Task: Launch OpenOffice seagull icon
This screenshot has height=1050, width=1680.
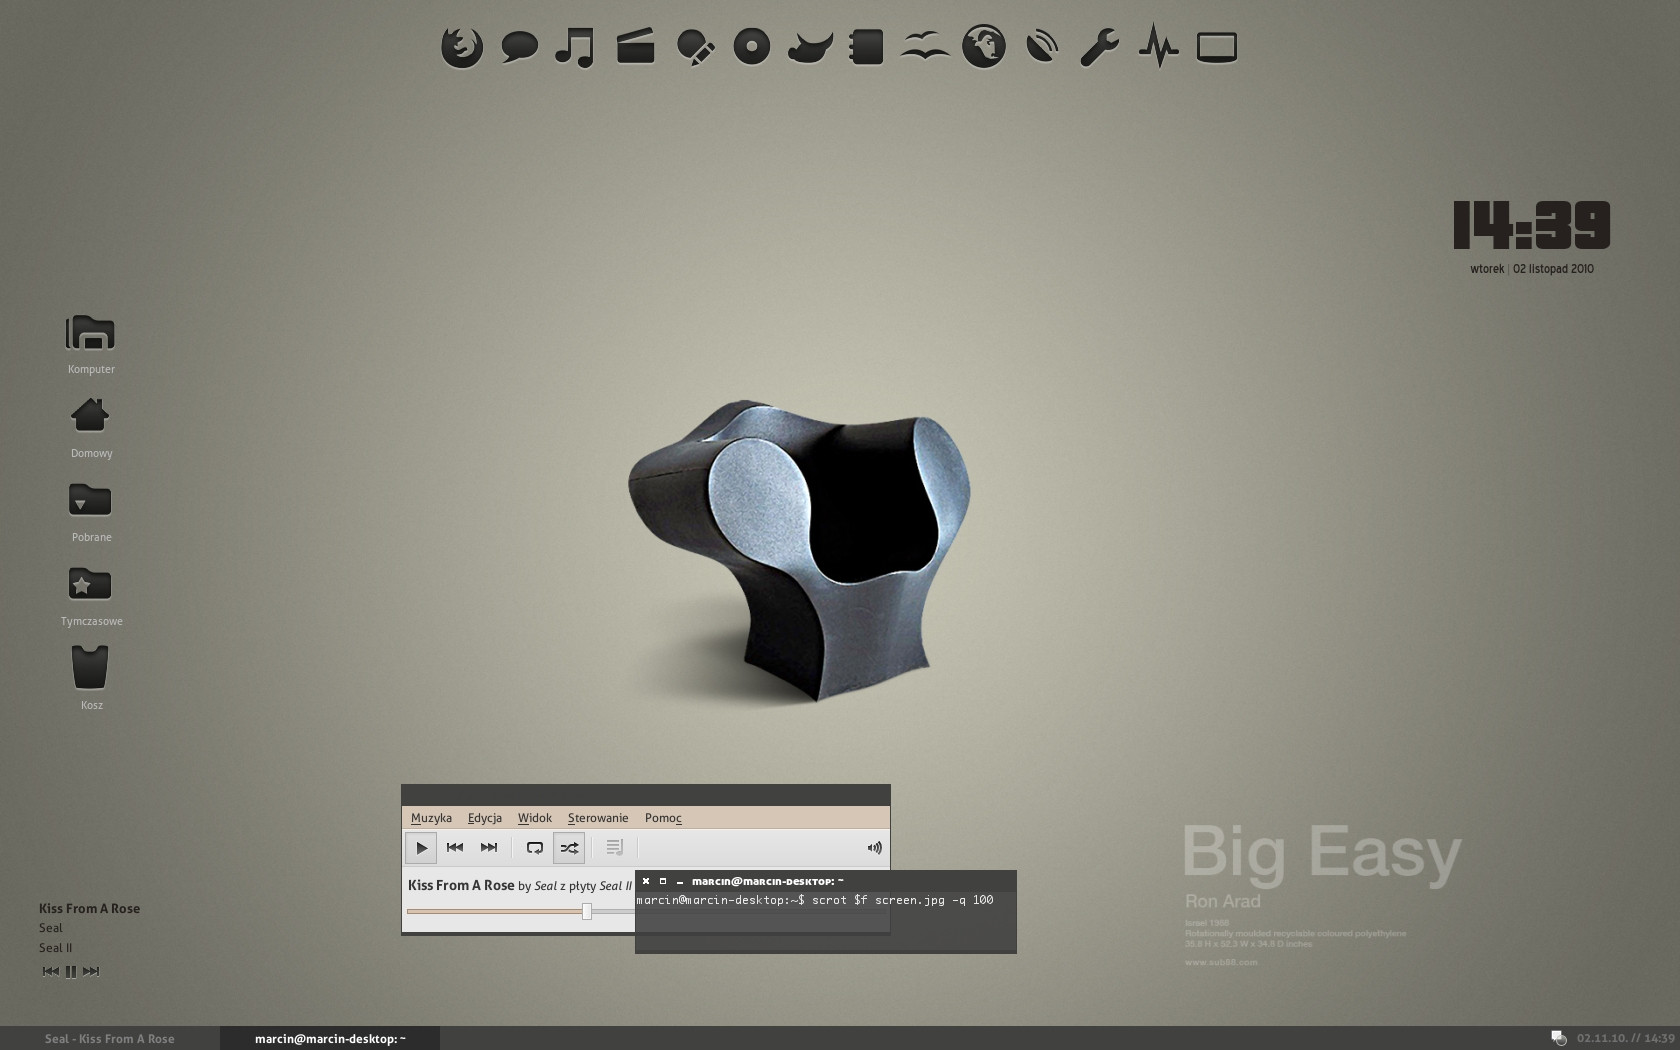Action: 925,47
